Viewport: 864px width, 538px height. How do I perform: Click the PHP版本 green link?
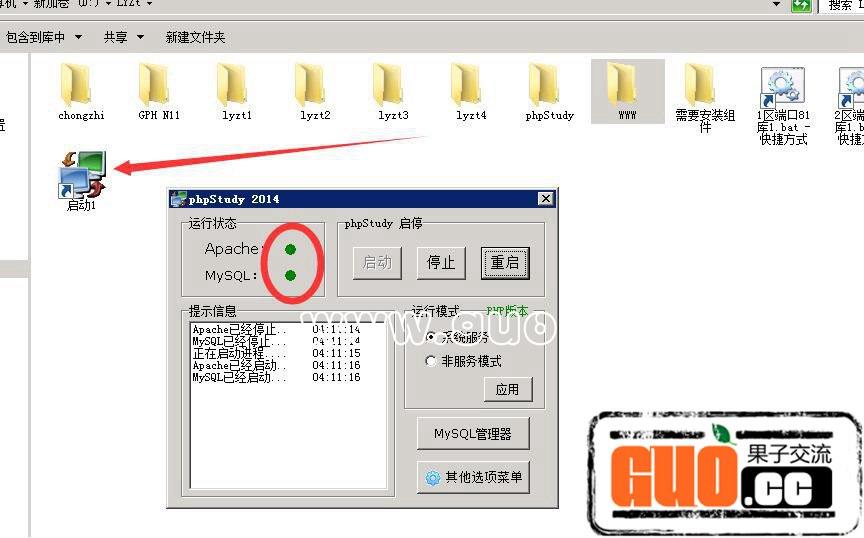coord(507,312)
